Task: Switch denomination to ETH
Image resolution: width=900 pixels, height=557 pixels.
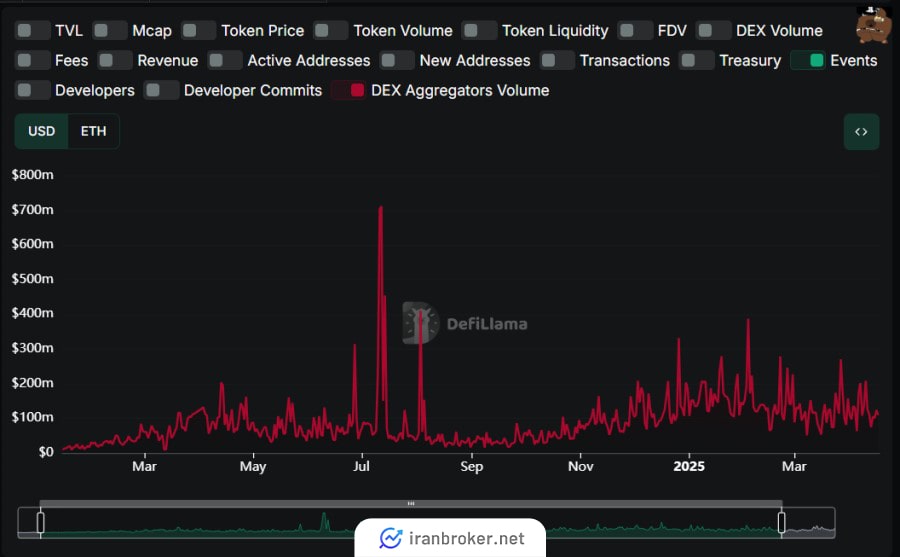Action: (93, 132)
